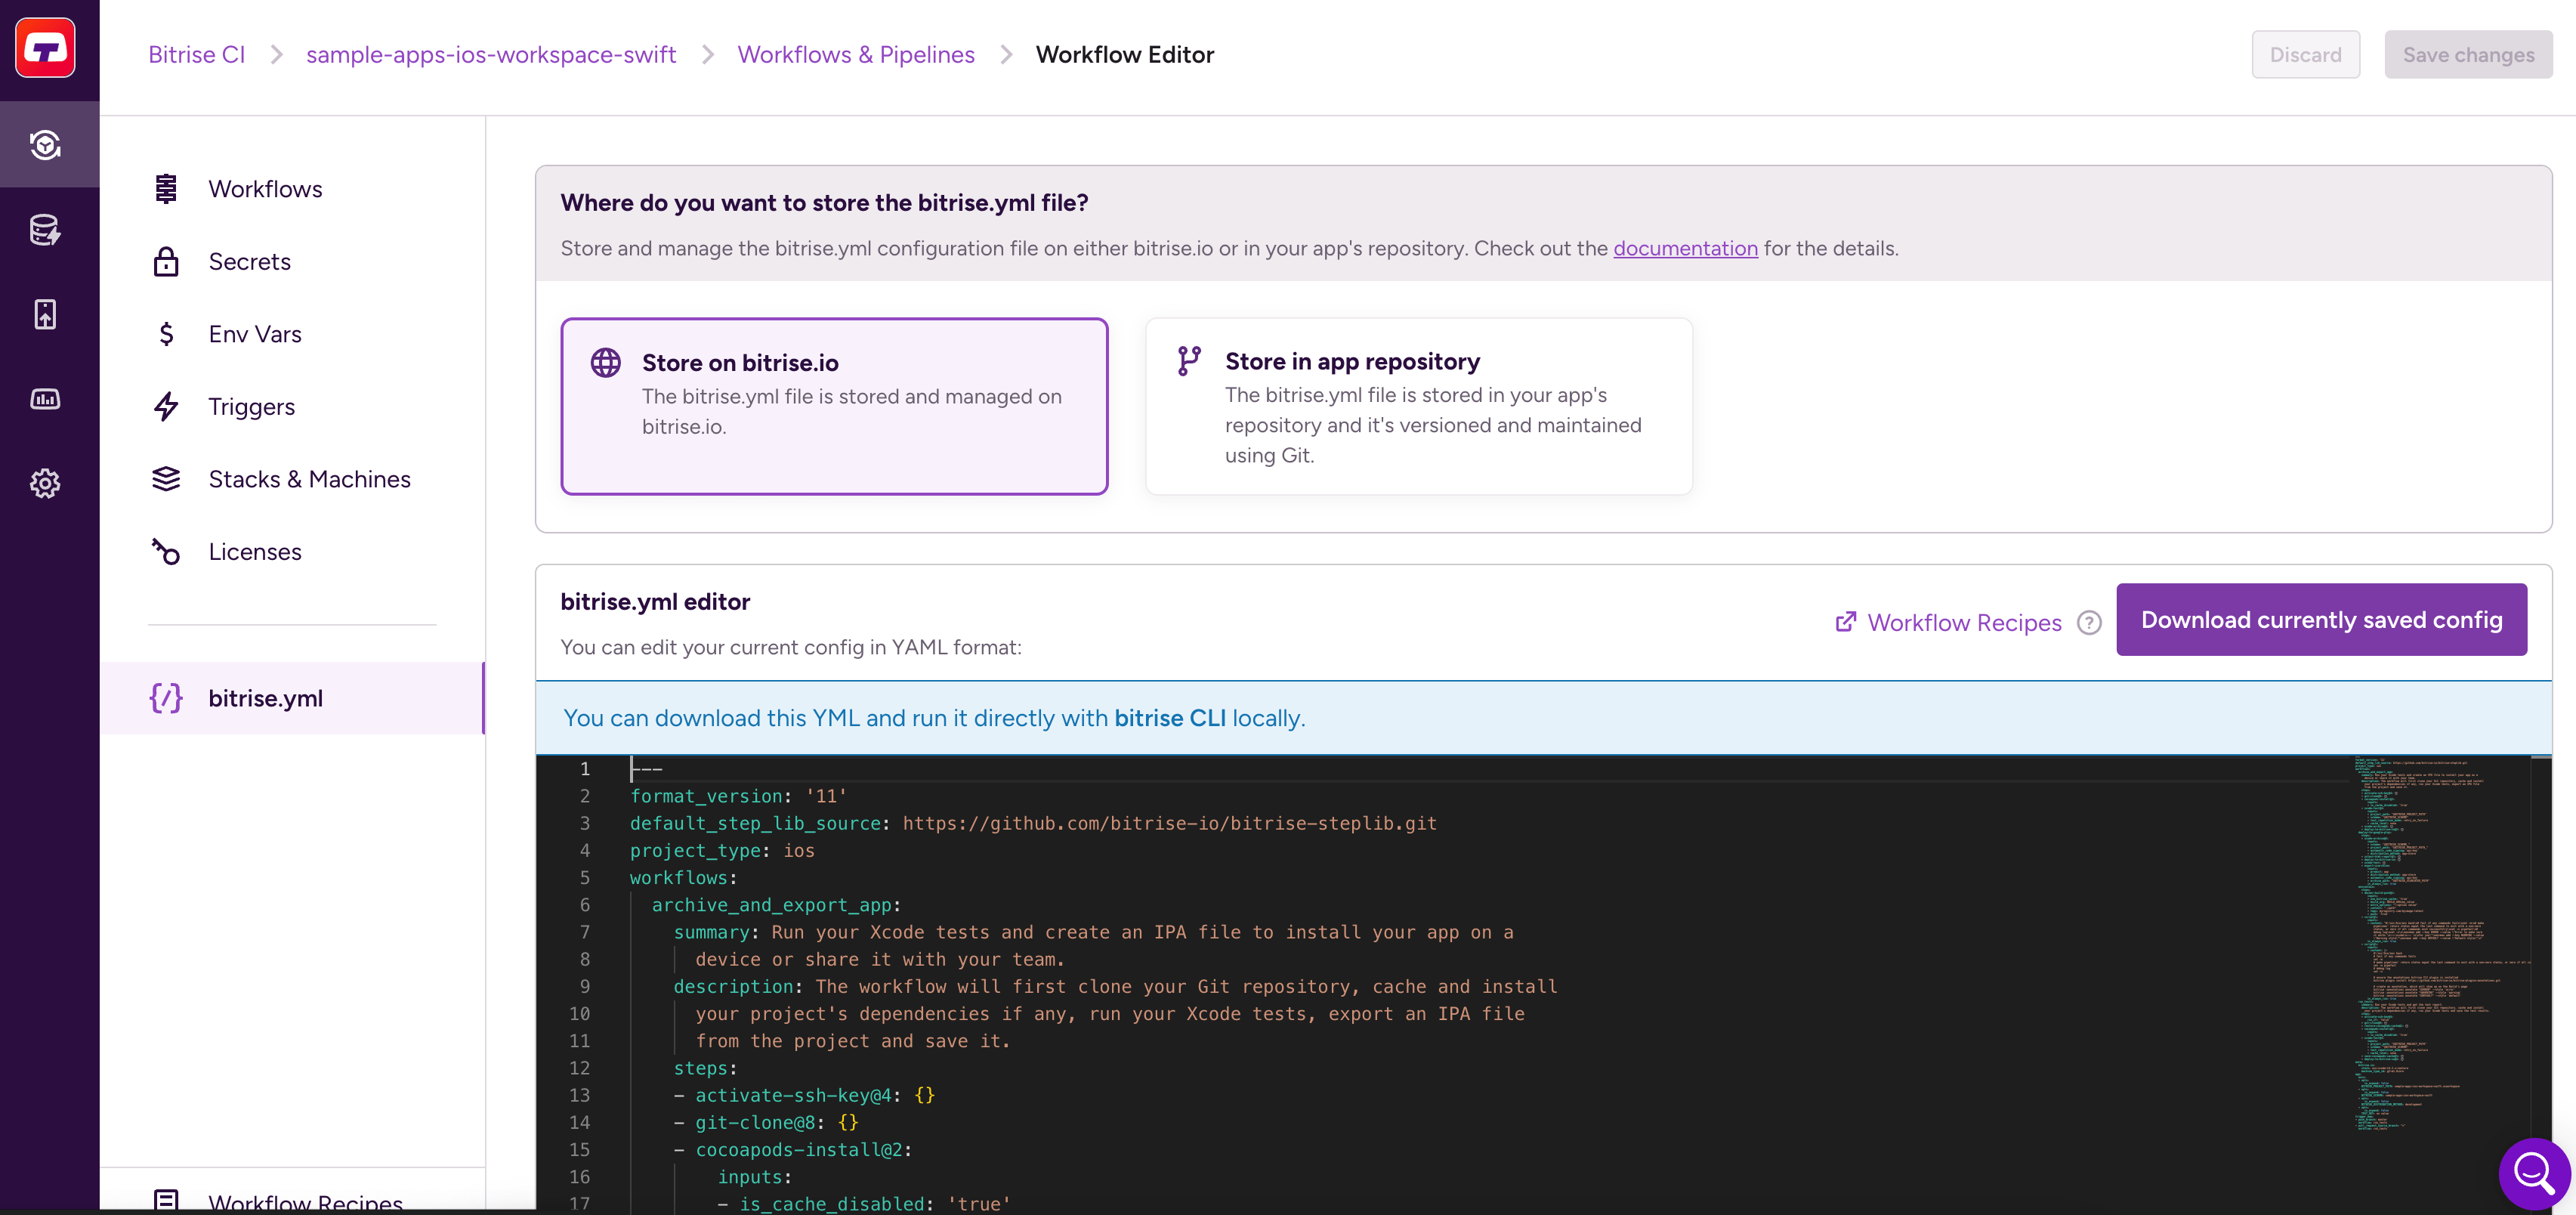Image resolution: width=2576 pixels, height=1215 pixels.
Task: Open the mobile release management sidebar icon
Action: click(45, 314)
